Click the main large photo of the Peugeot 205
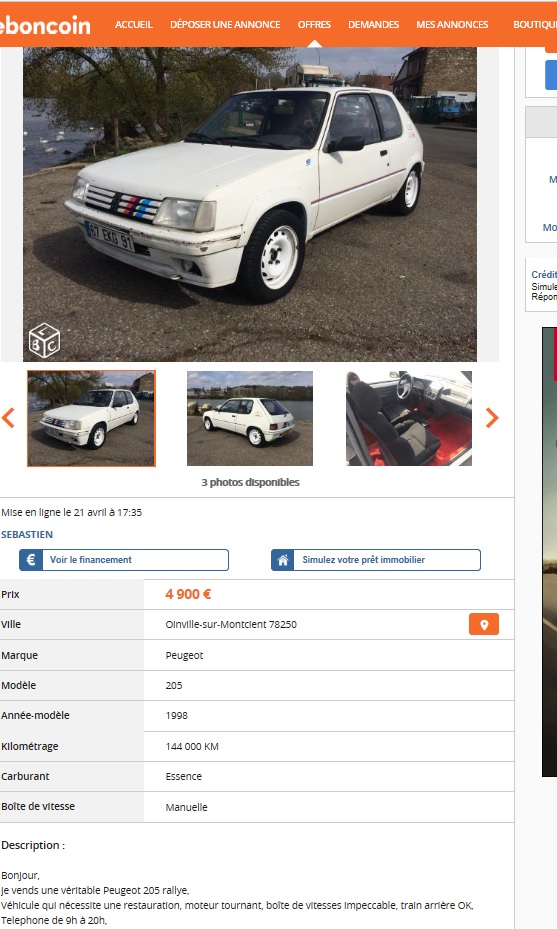Screen dimensions: 557x929 click(249, 204)
